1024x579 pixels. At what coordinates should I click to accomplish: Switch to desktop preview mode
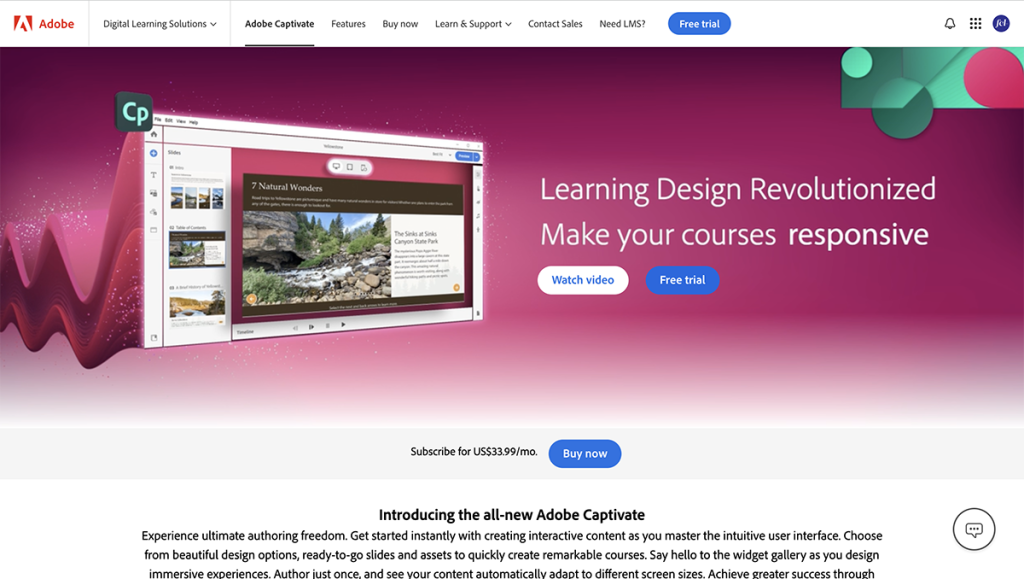336,167
